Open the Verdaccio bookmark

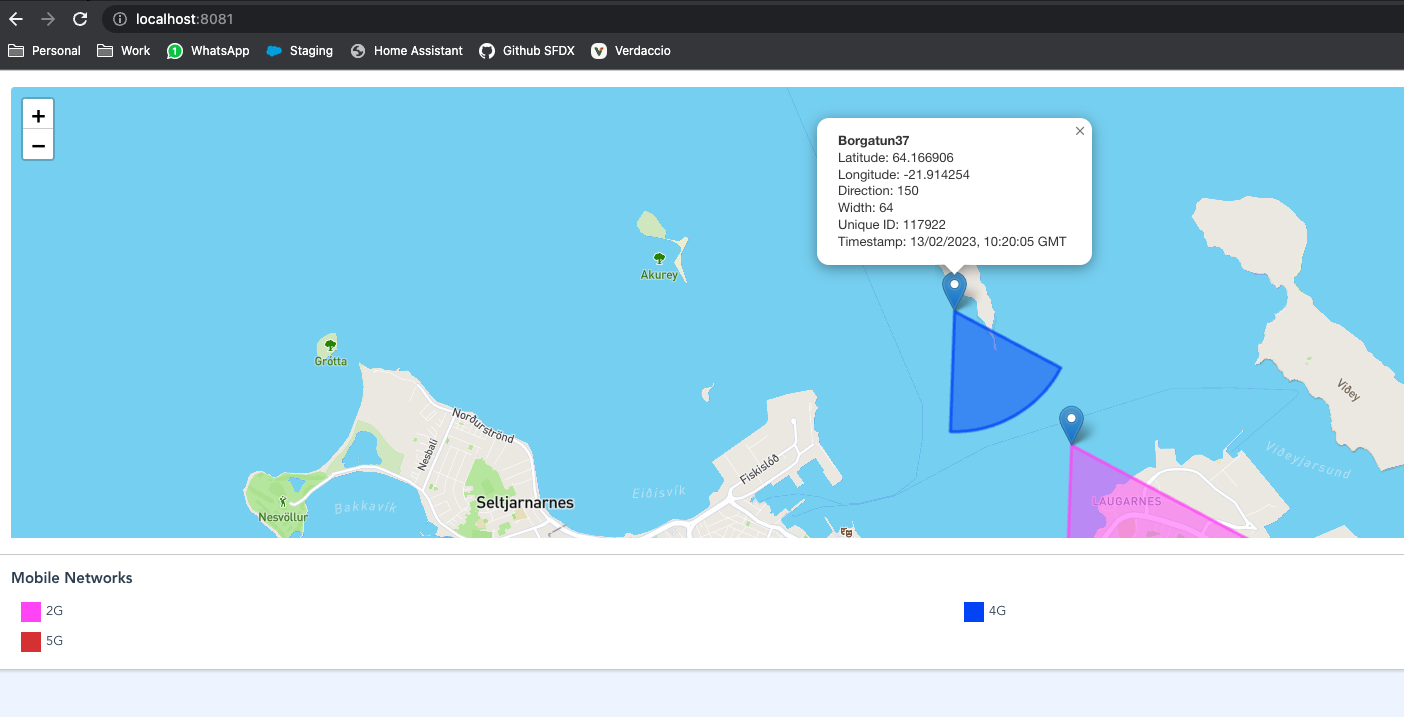[x=630, y=50]
